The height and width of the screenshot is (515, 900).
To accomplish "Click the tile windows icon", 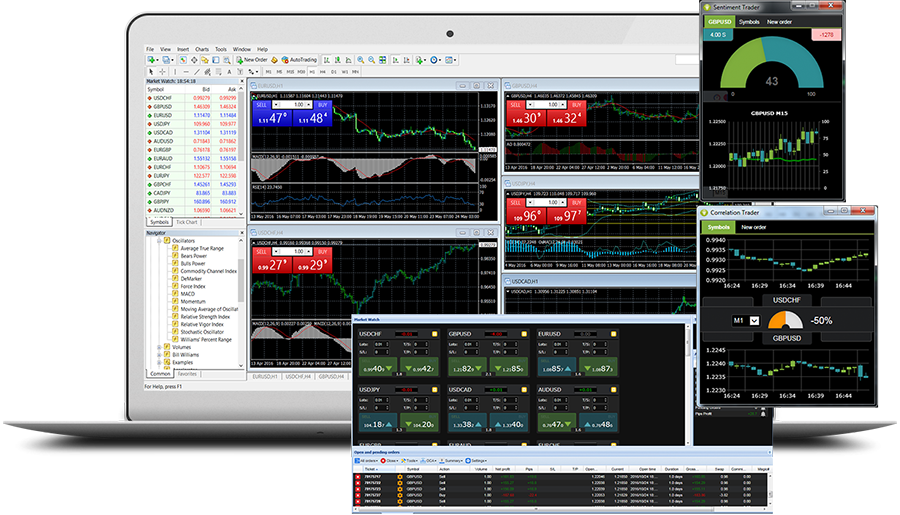I will (382, 60).
